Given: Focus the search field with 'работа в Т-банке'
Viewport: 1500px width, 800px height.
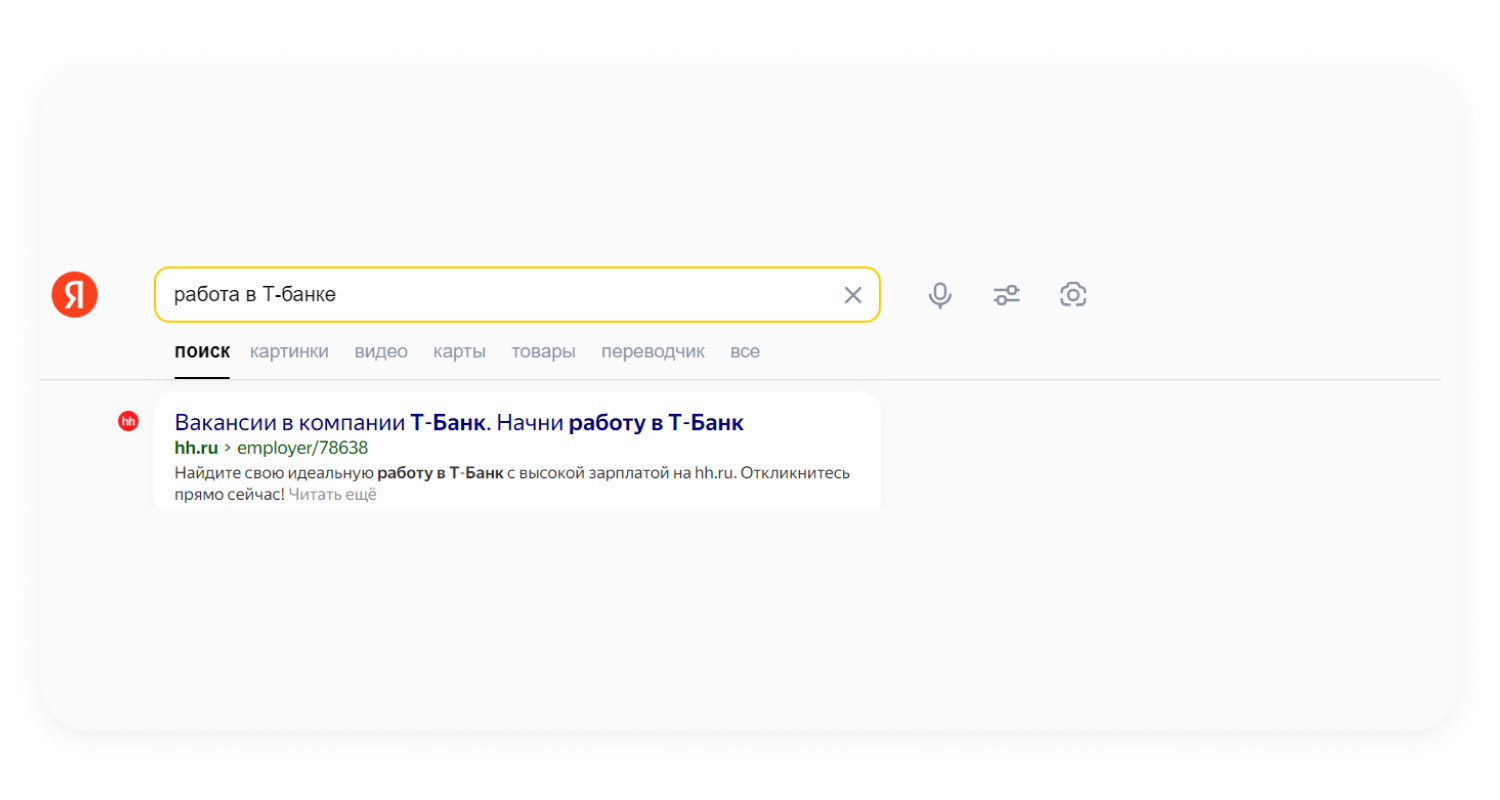Looking at the screenshot, I should coord(517,295).
